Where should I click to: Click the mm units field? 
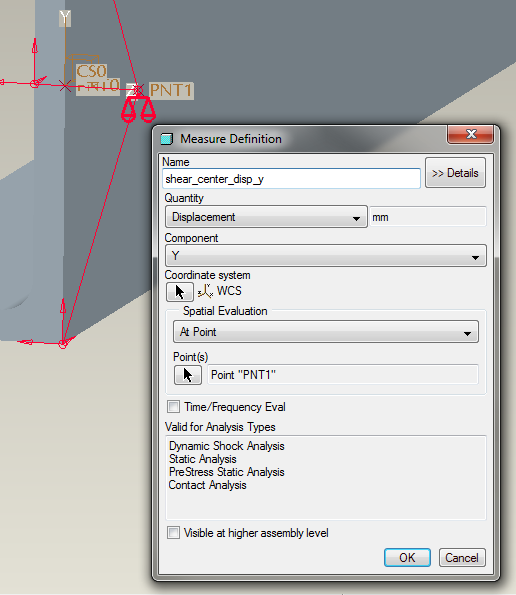click(428, 217)
